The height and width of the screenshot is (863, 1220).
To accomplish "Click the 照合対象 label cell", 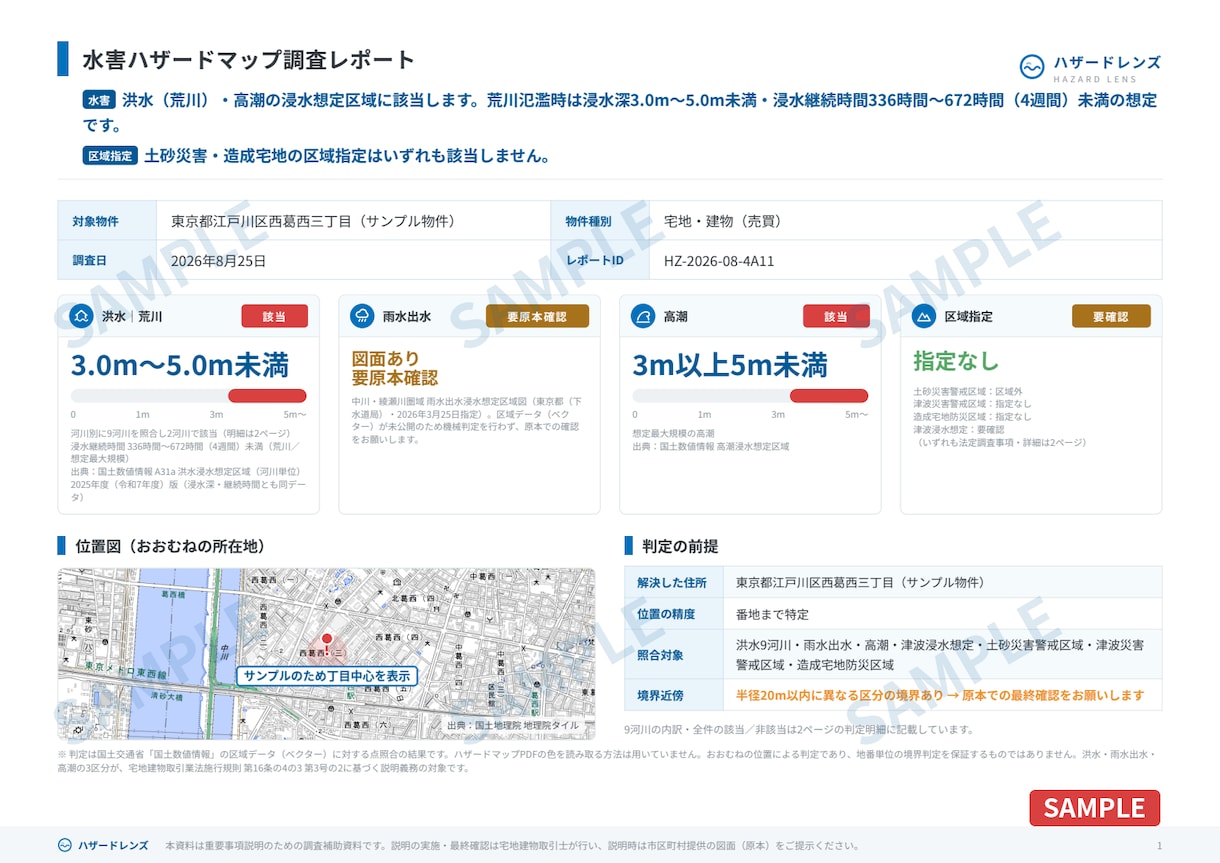I will pyautogui.click(x=673, y=654).
